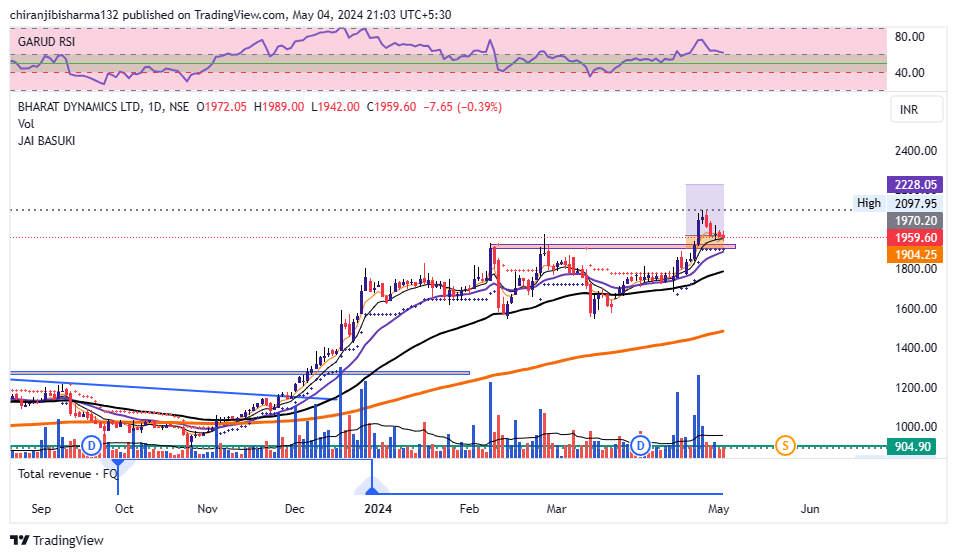Click the 1000.00 price scale value

(915, 427)
